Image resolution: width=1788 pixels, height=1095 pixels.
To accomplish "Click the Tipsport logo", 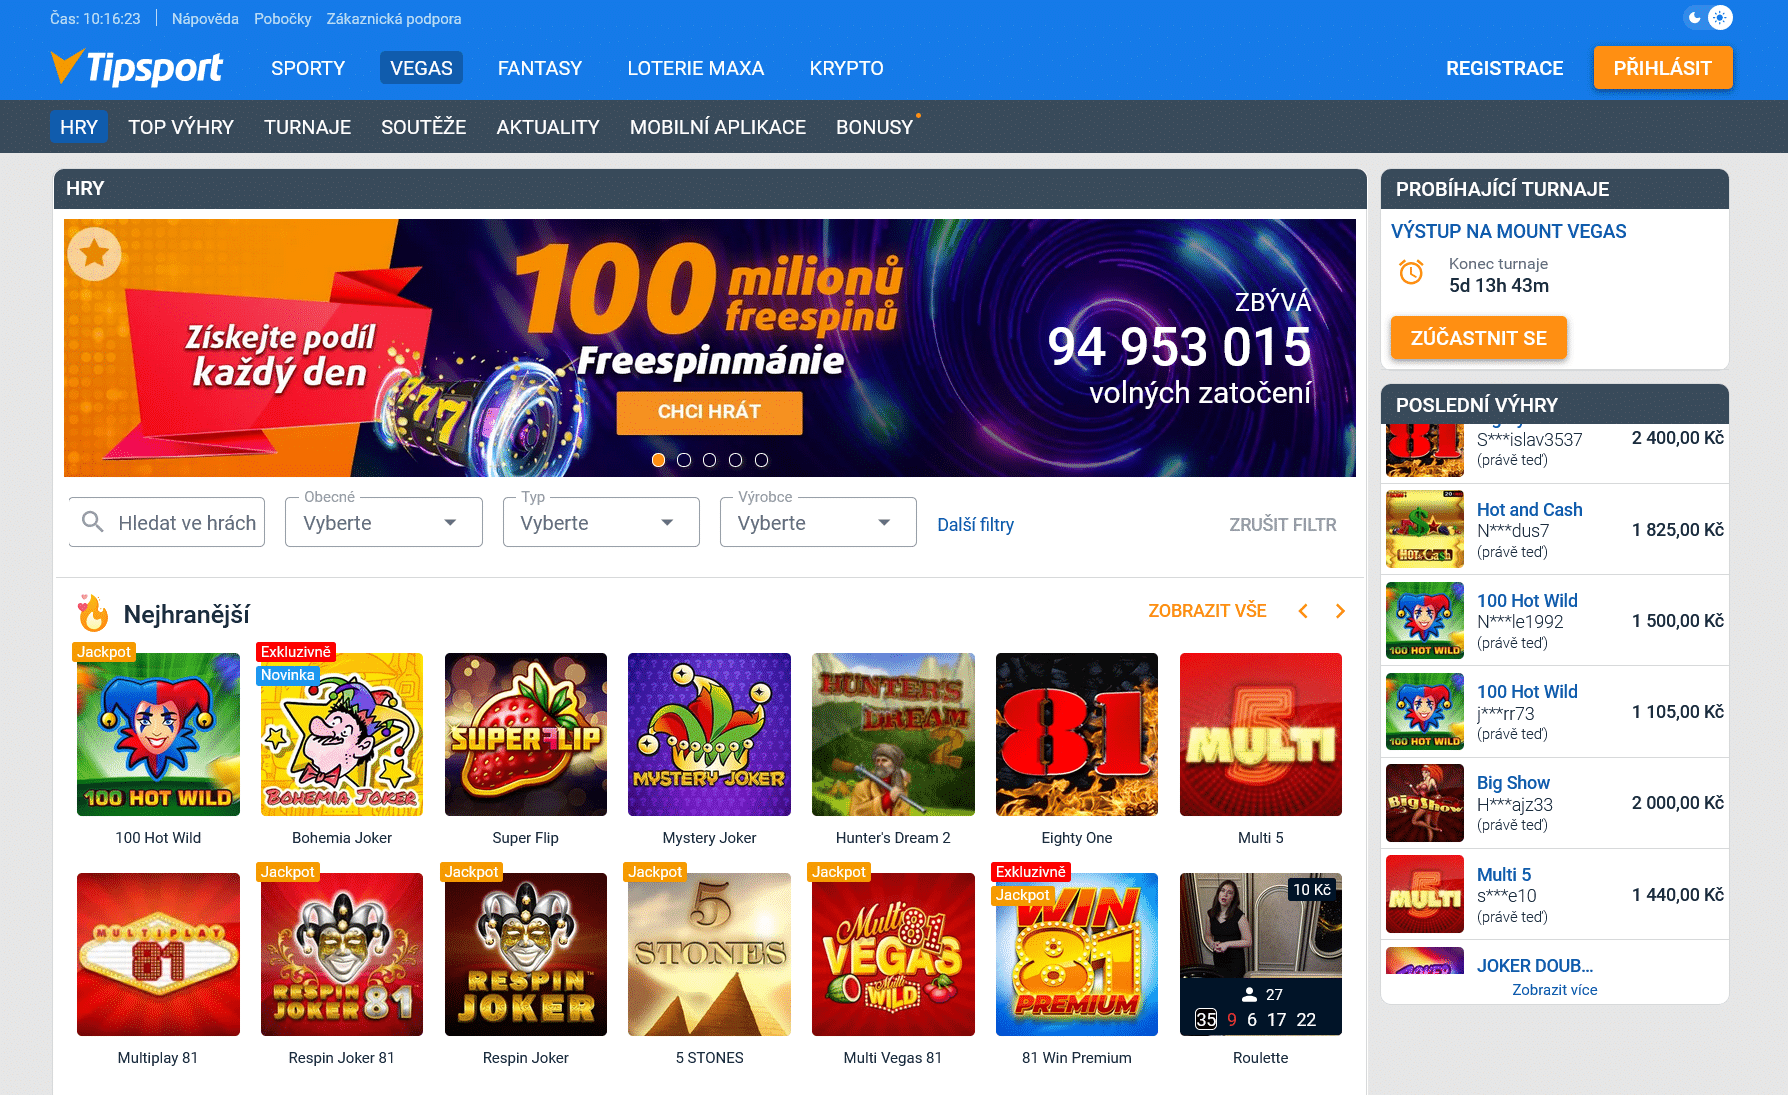I will (x=137, y=67).
